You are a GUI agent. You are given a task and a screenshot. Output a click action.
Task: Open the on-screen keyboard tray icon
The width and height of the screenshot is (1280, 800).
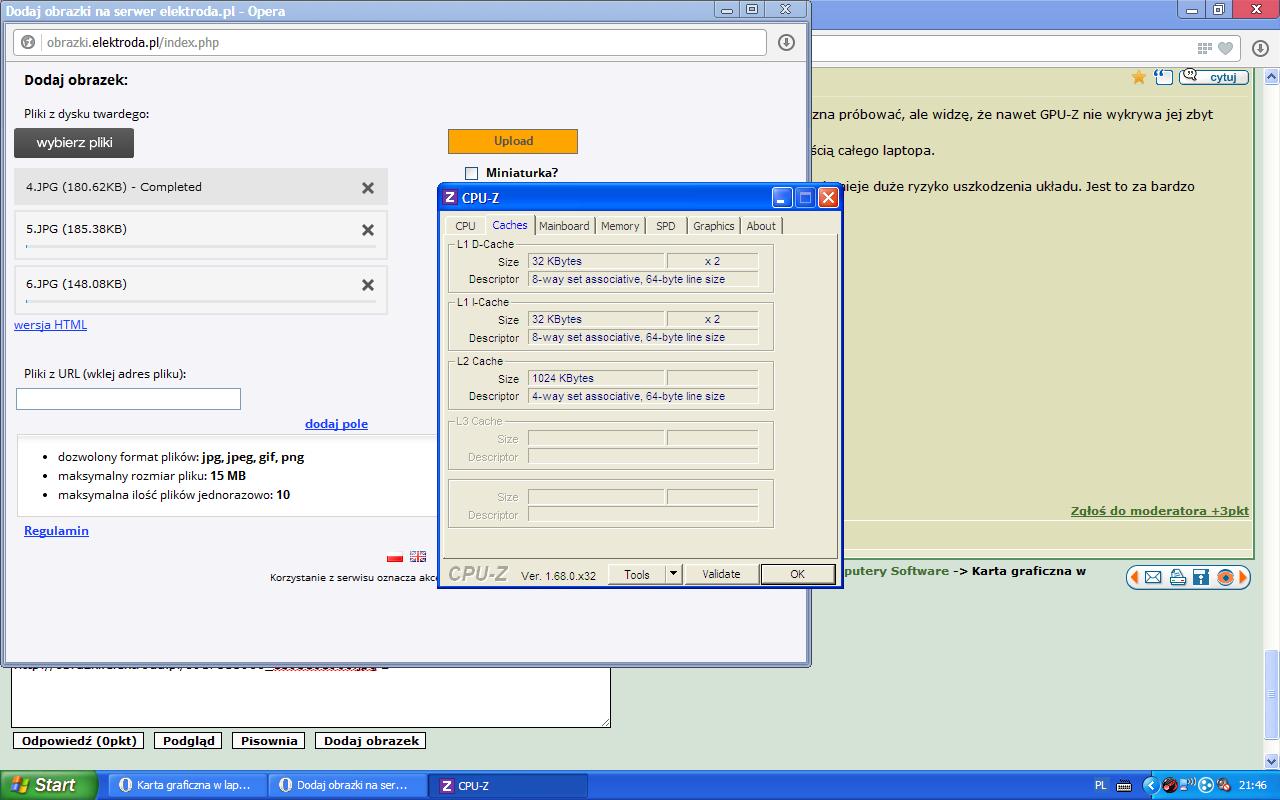point(1124,786)
